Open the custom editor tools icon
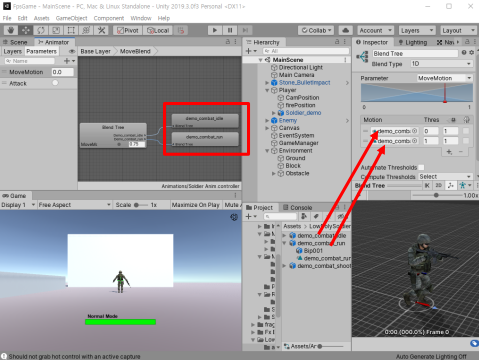The image size is (479, 360). [x=102, y=30]
